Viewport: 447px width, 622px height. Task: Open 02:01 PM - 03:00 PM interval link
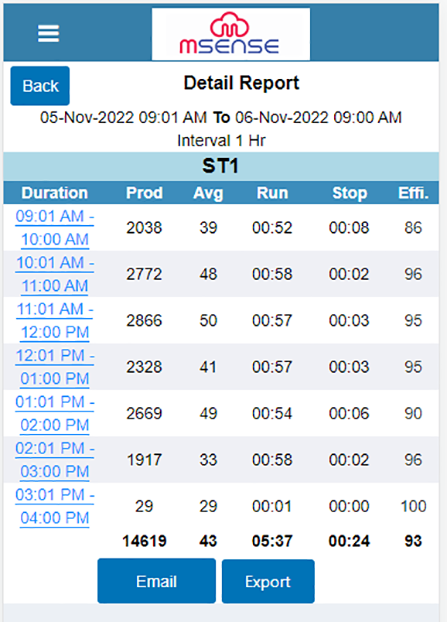(55, 460)
